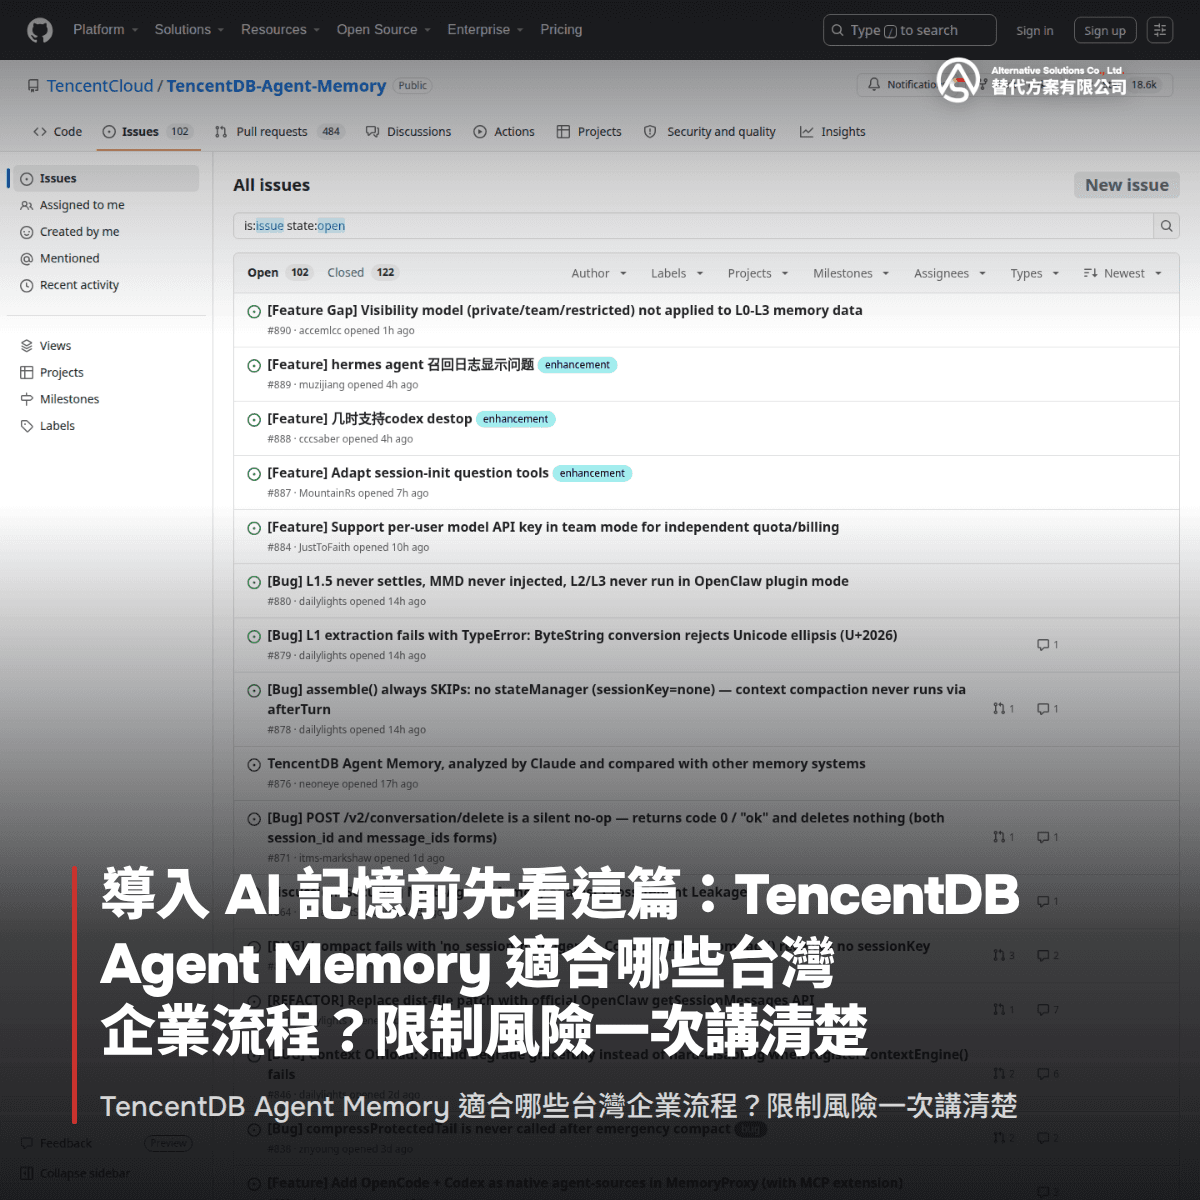Open the Author filter dropdown

599,274
